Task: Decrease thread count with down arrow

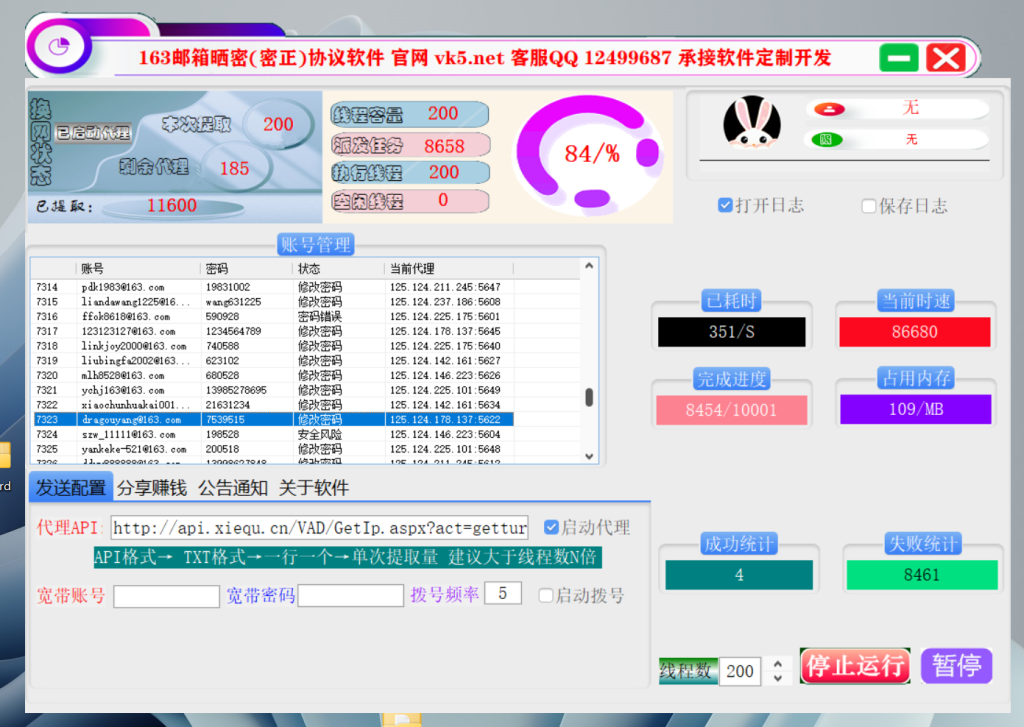Action: click(x=778, y=678)
